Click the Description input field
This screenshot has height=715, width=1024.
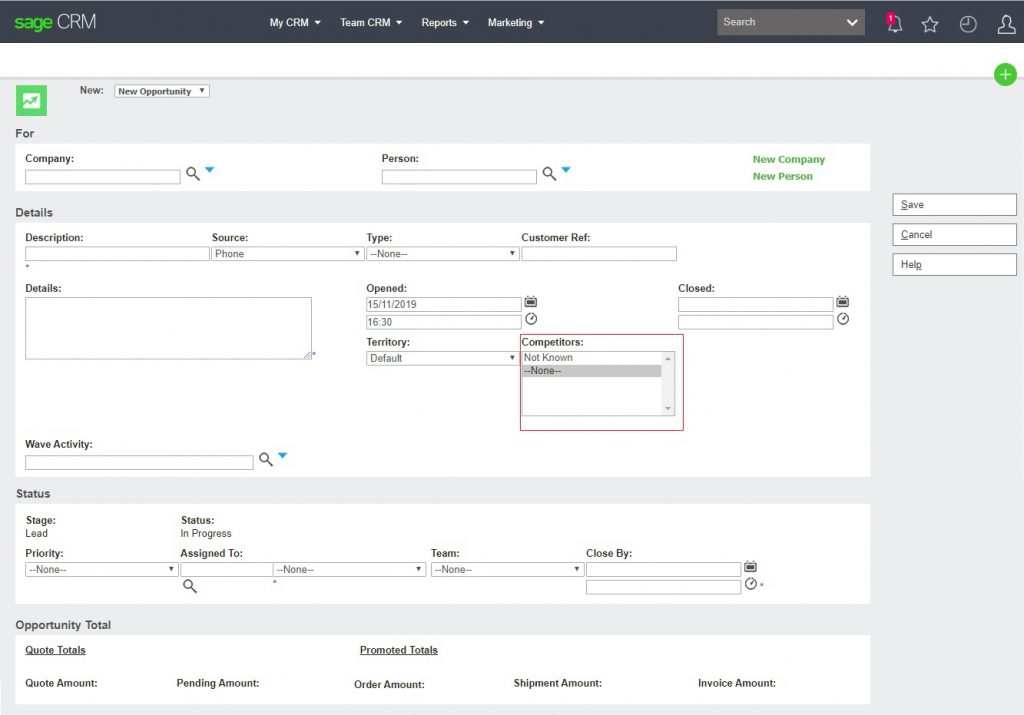click(117, 254)
